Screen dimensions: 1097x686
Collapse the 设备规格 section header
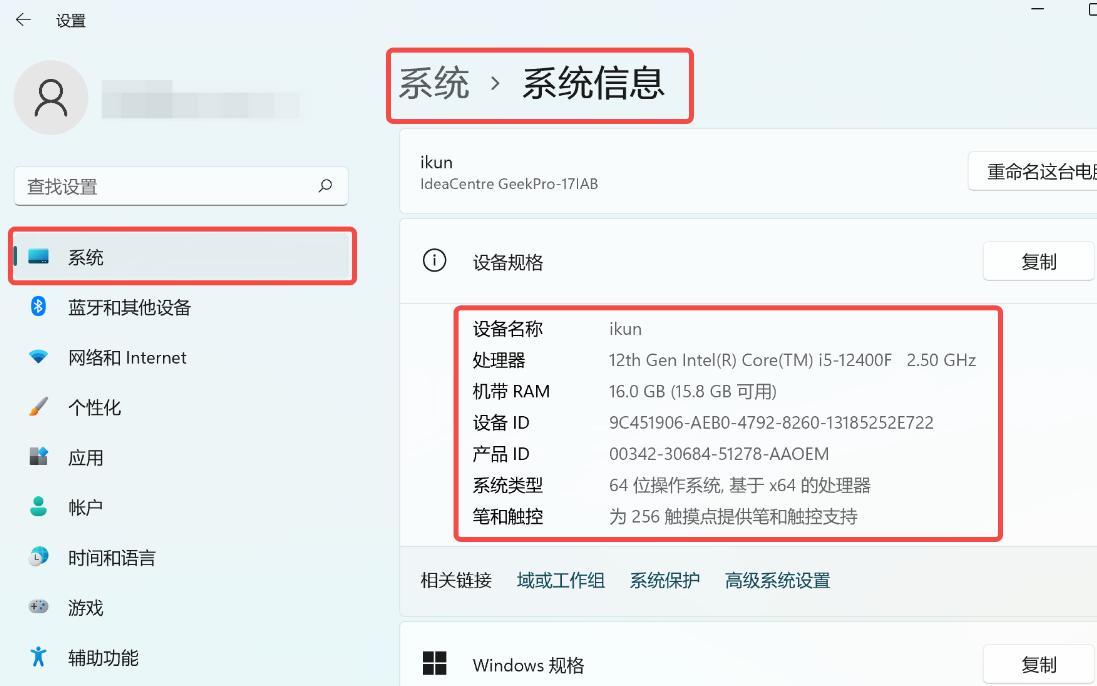tap(748, 262)
